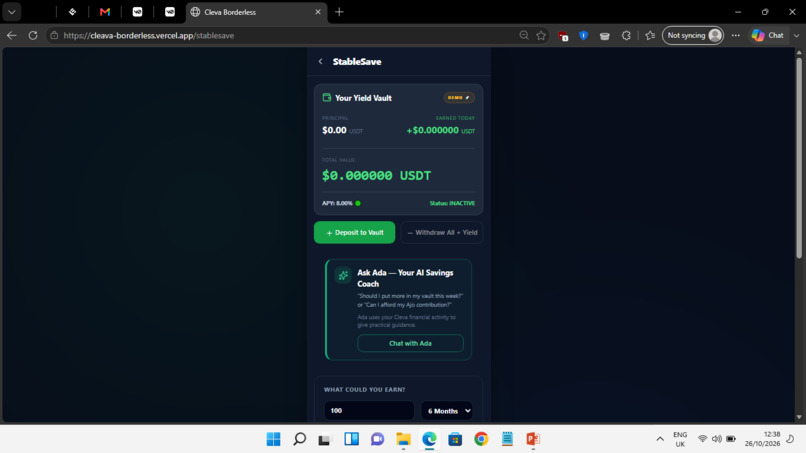
Task: Open Windows taskbar Search
Action: point(300,439)
